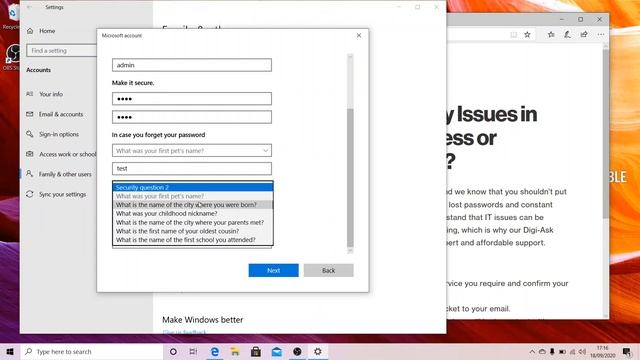Open Task View on taskbar

[x=193, y=351]
